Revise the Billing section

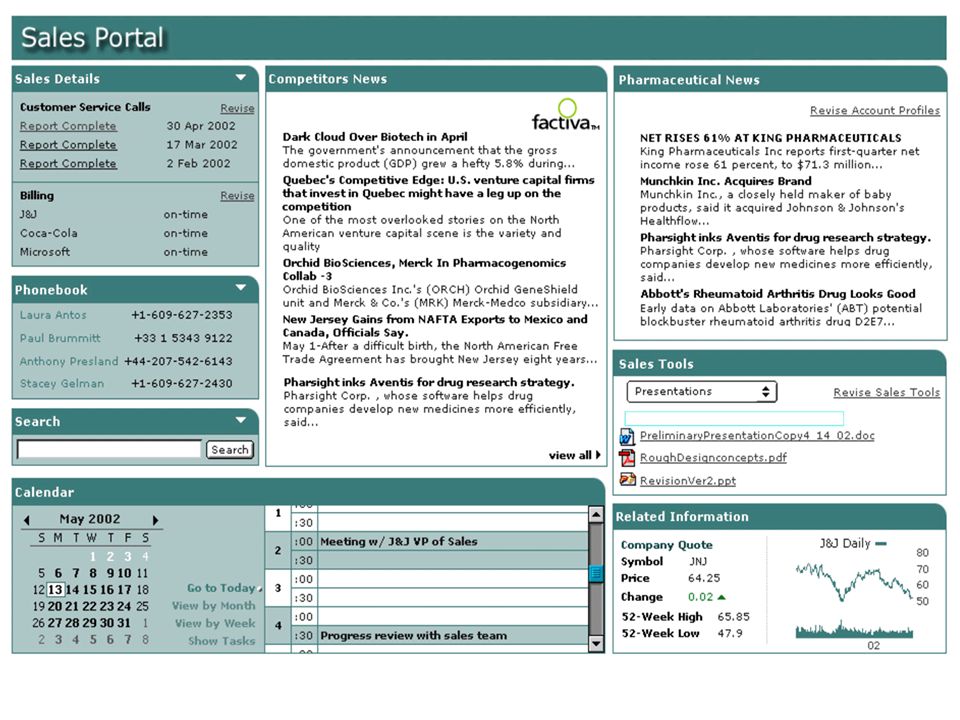238,196
